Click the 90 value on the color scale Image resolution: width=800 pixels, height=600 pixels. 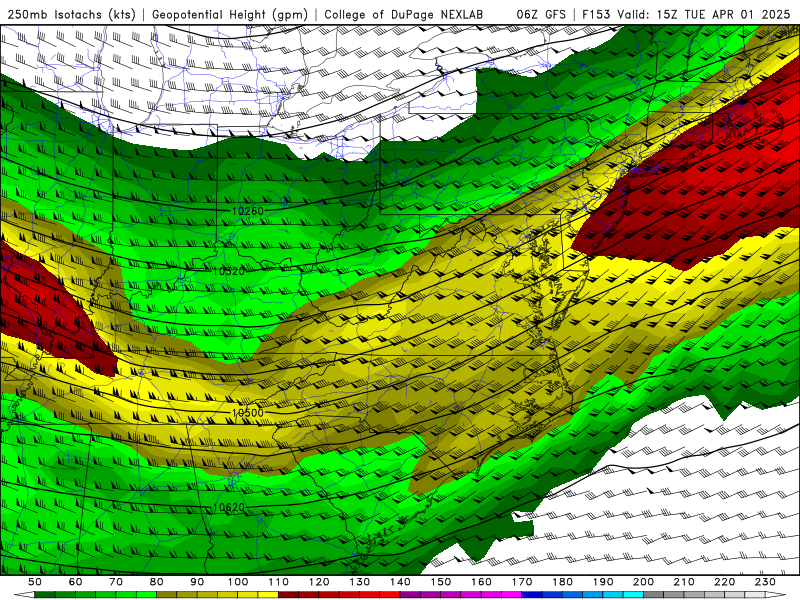[x=197, y=582]
